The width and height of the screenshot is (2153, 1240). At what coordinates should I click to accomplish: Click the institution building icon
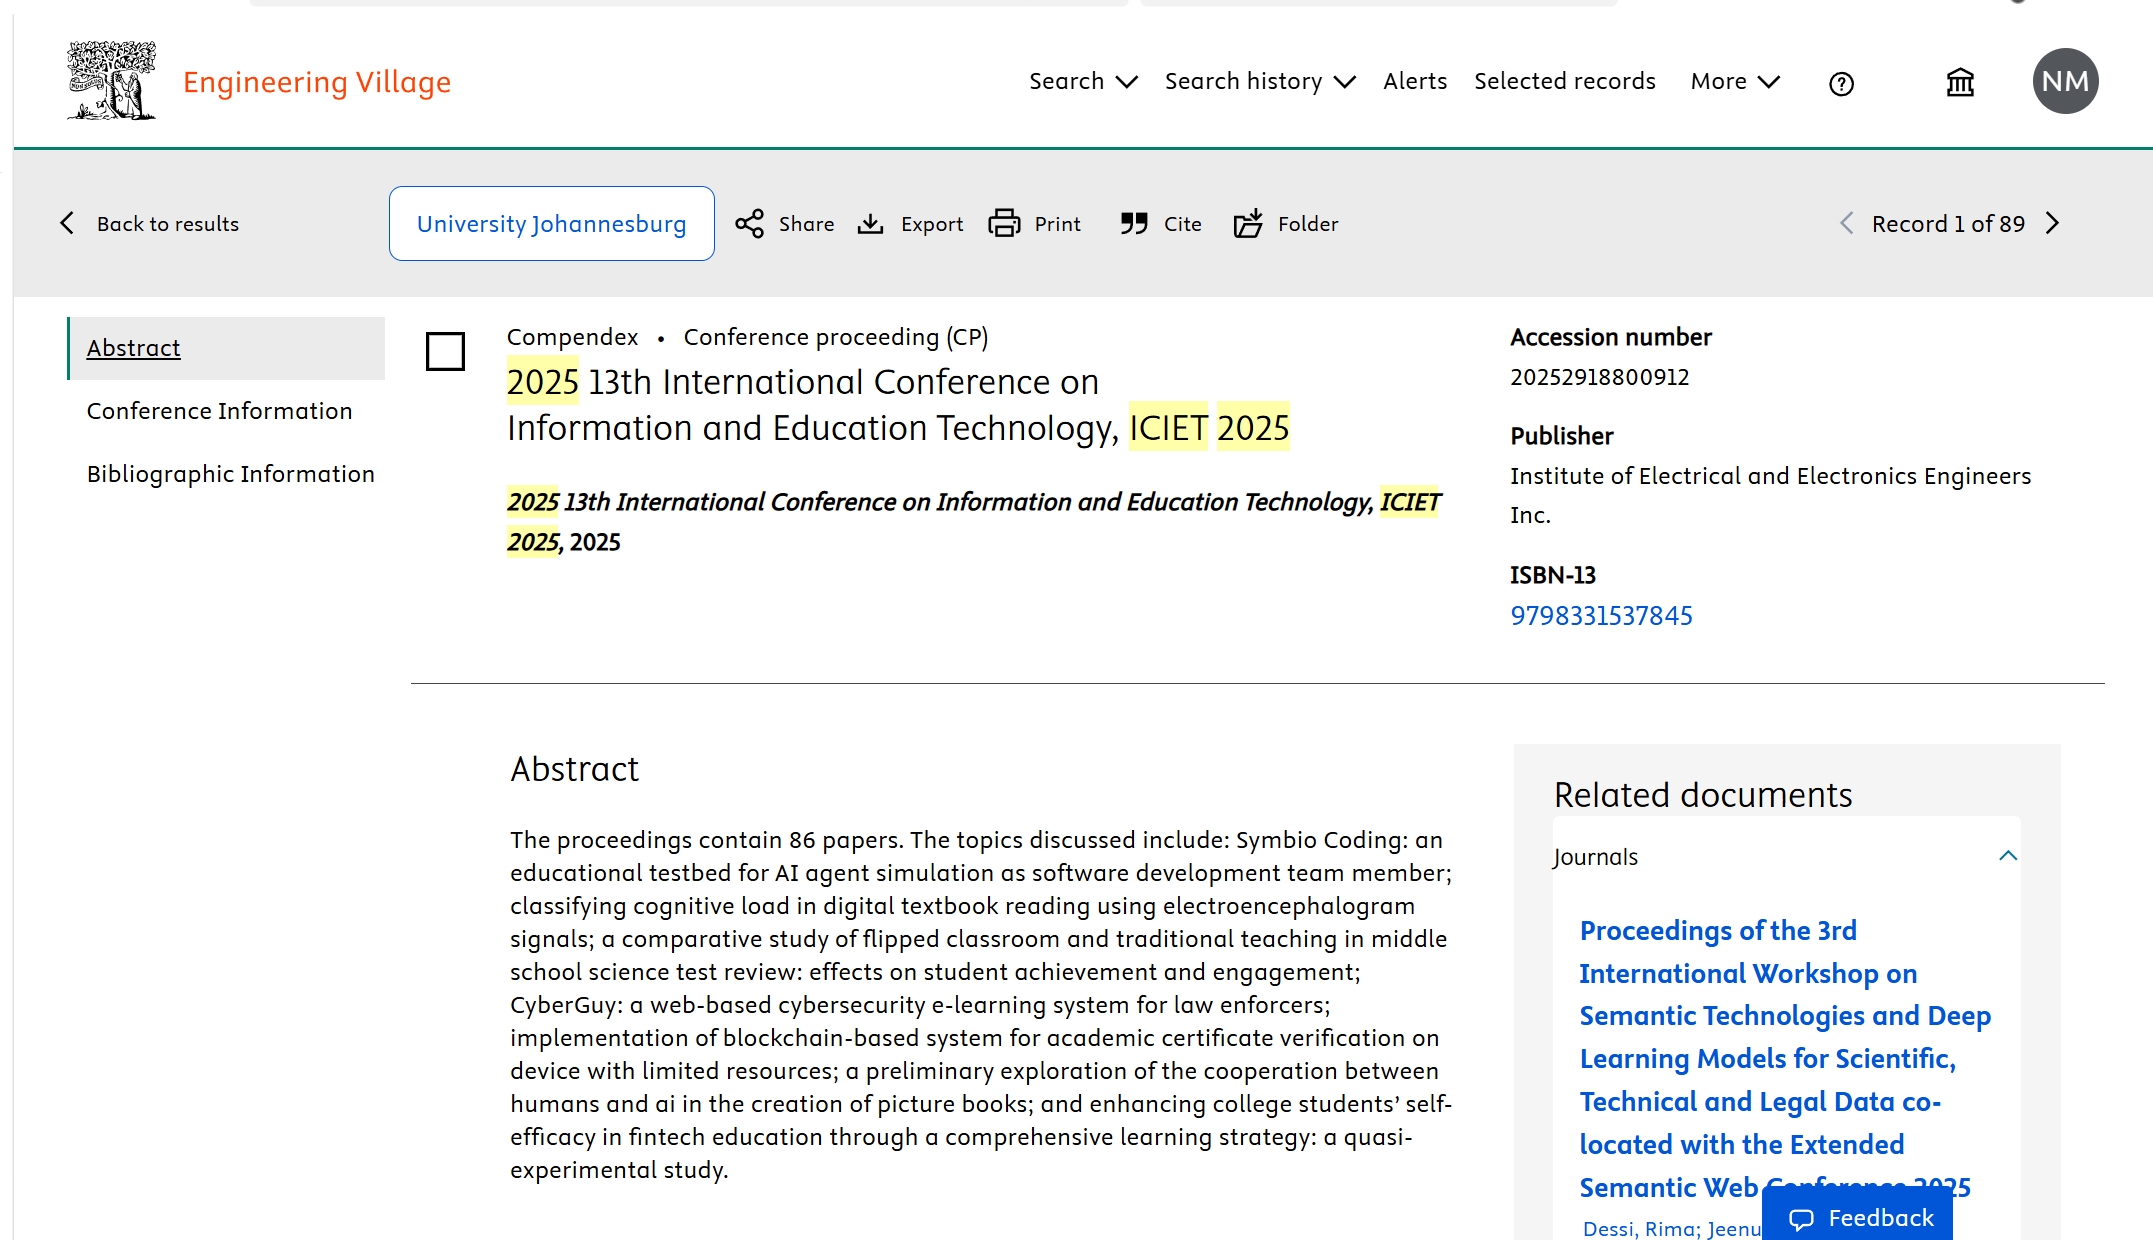pyautogui.click(x=1960, y=82)
